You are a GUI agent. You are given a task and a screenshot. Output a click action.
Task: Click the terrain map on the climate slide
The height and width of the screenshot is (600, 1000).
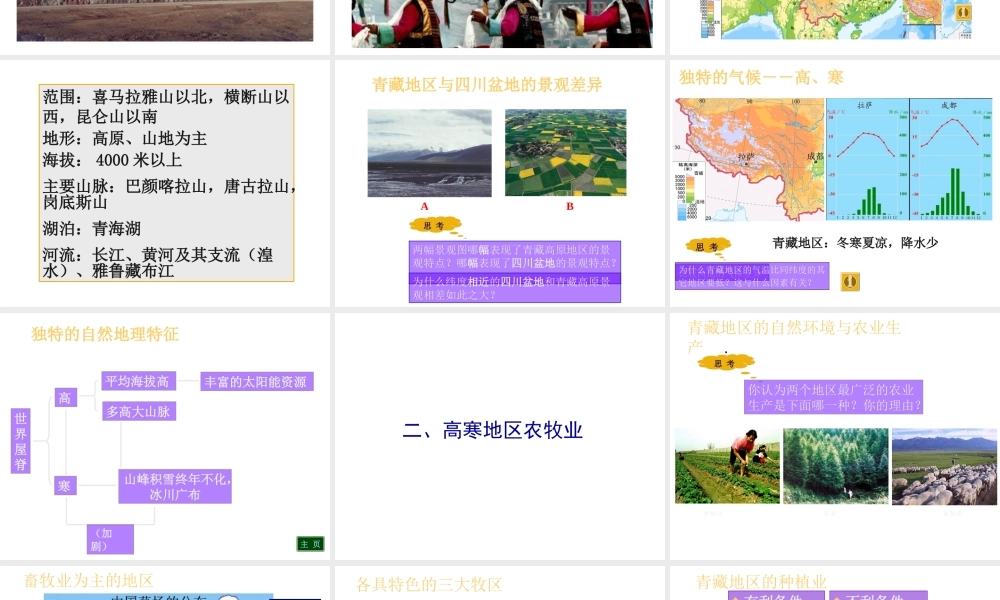749,159
